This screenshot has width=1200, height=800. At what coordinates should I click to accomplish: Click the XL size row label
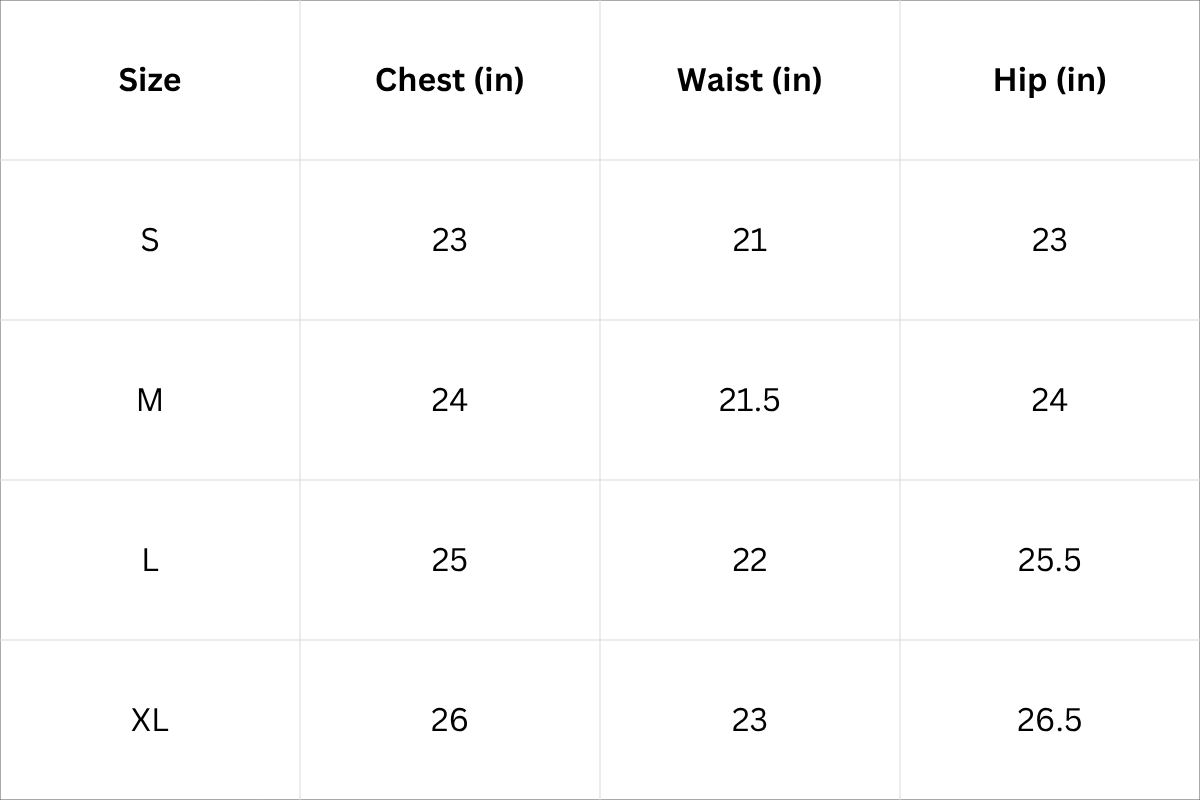point(150,720)
